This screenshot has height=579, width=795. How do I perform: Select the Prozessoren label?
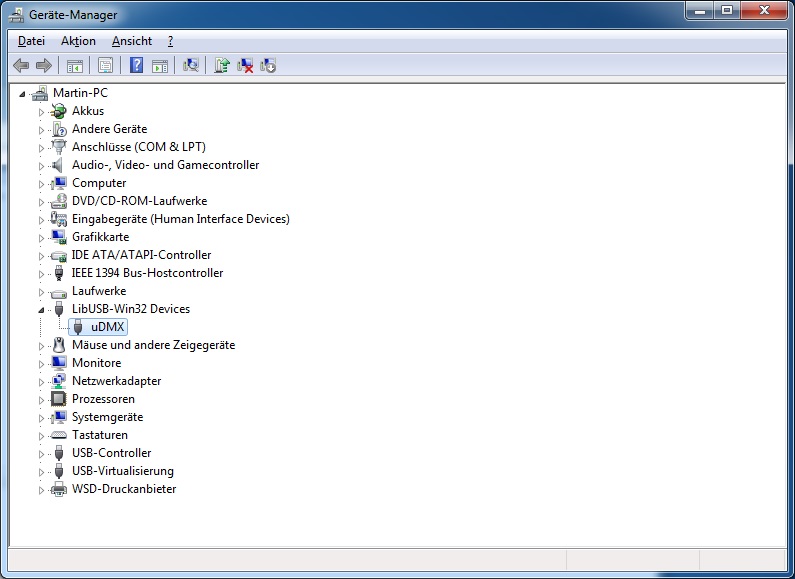(x=103, y=399)
